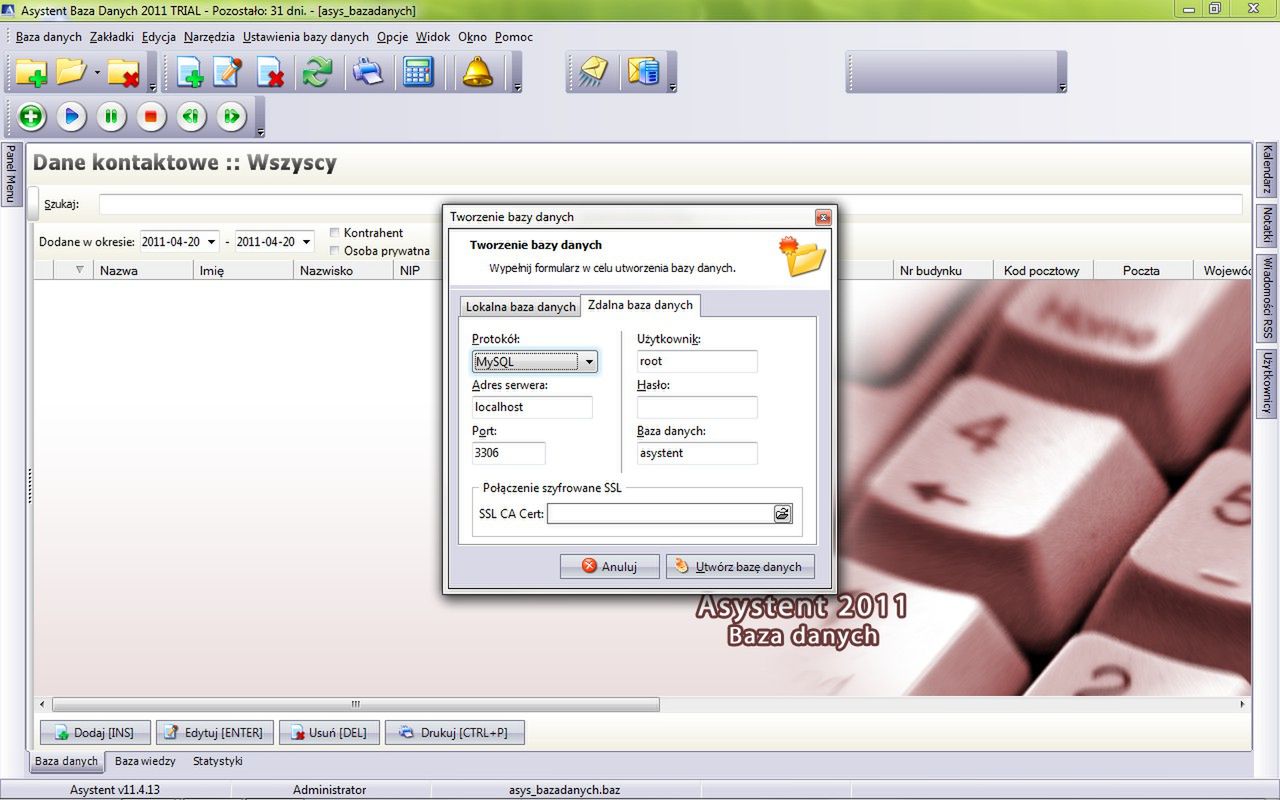Open the Opcje menu
Screen dimensions: 1280x800
point(393,37)
